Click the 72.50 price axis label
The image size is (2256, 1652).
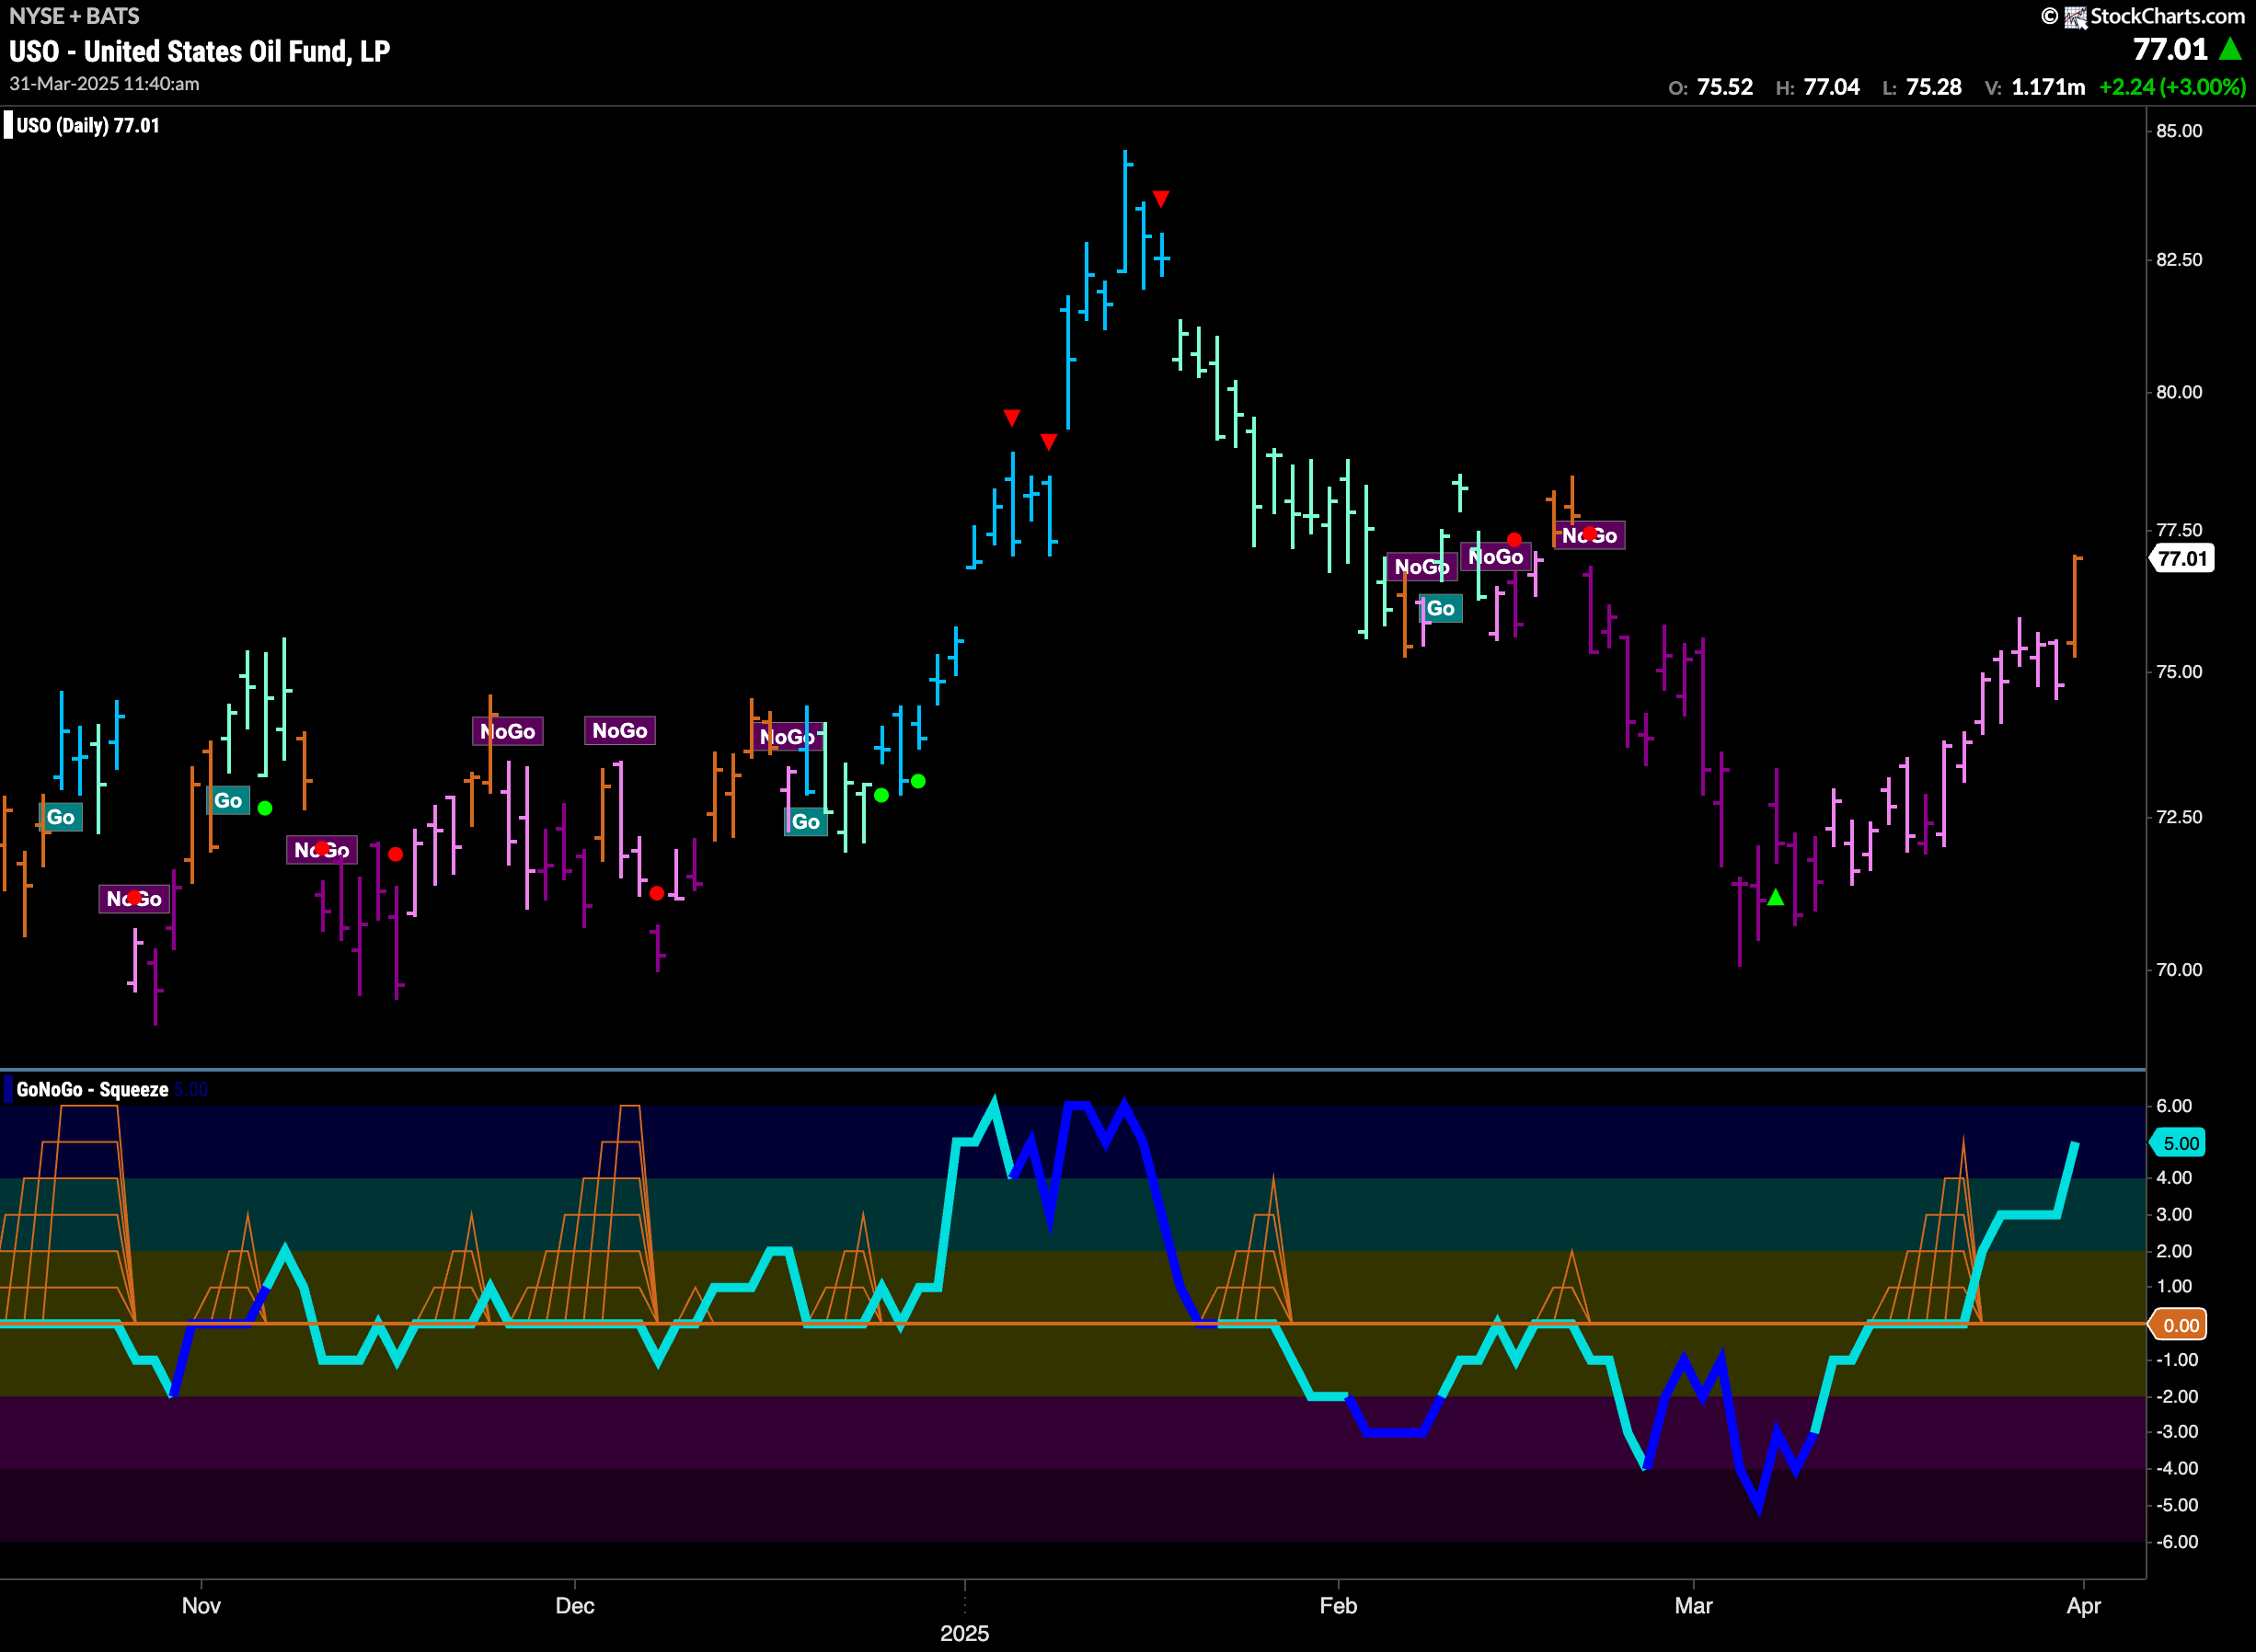(x=2179, y=817)
